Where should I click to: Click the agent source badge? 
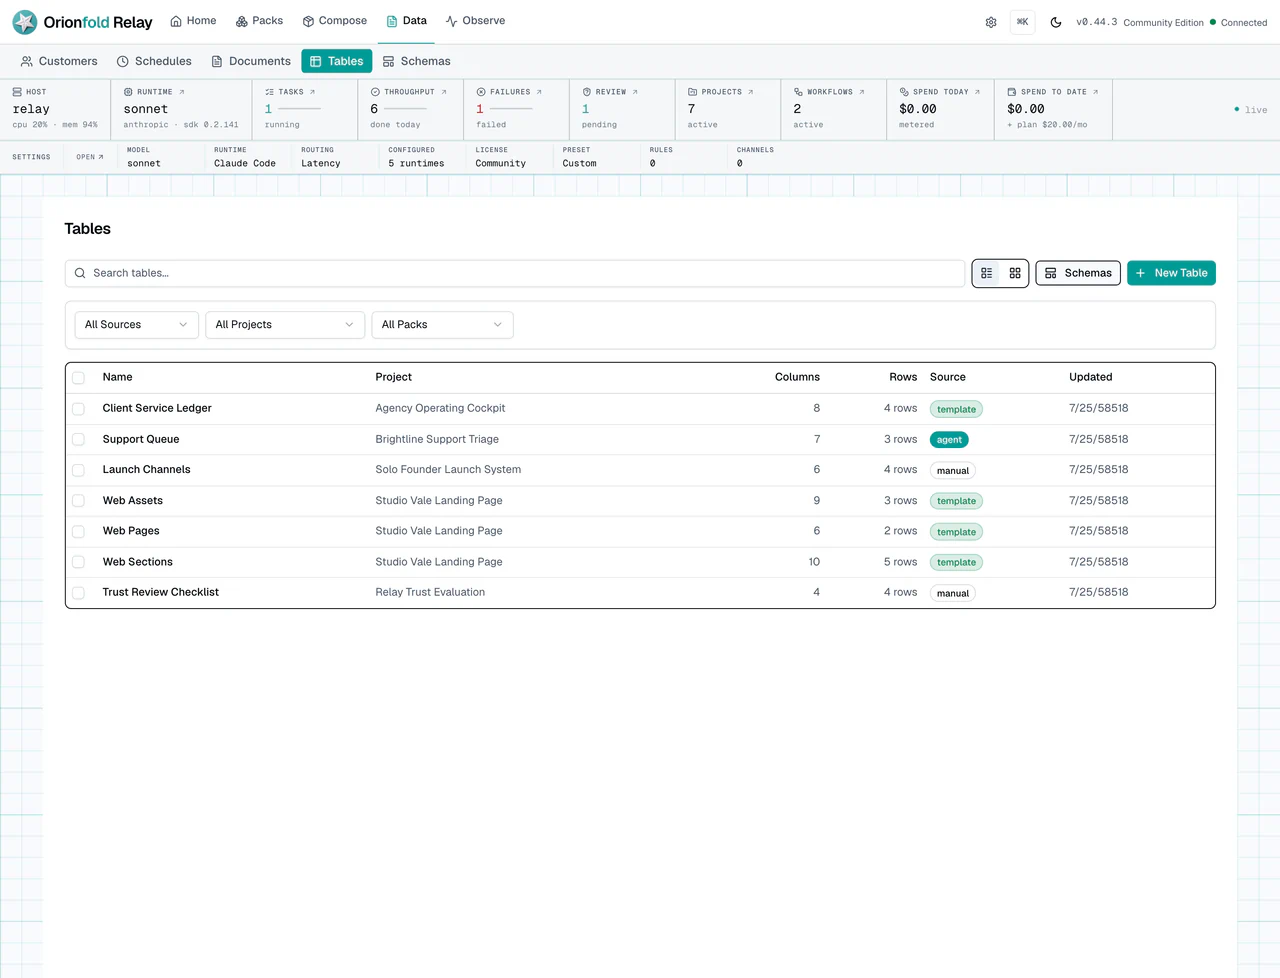click(949, 440)
